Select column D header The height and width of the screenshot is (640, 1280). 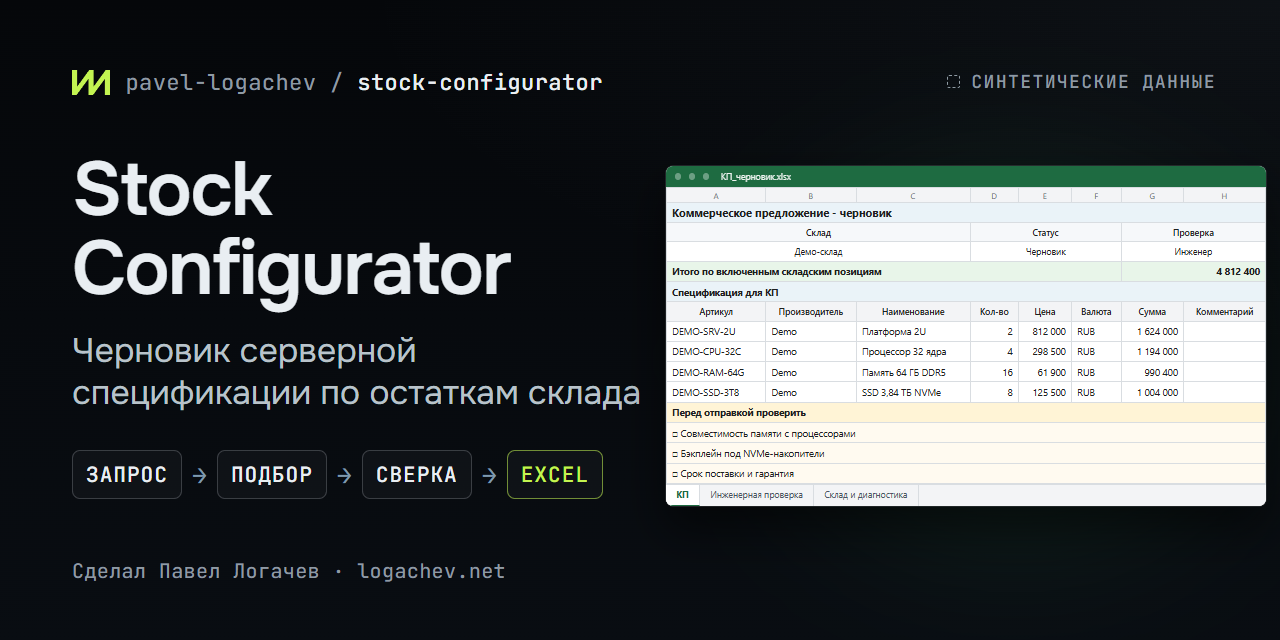click(994, 196)
